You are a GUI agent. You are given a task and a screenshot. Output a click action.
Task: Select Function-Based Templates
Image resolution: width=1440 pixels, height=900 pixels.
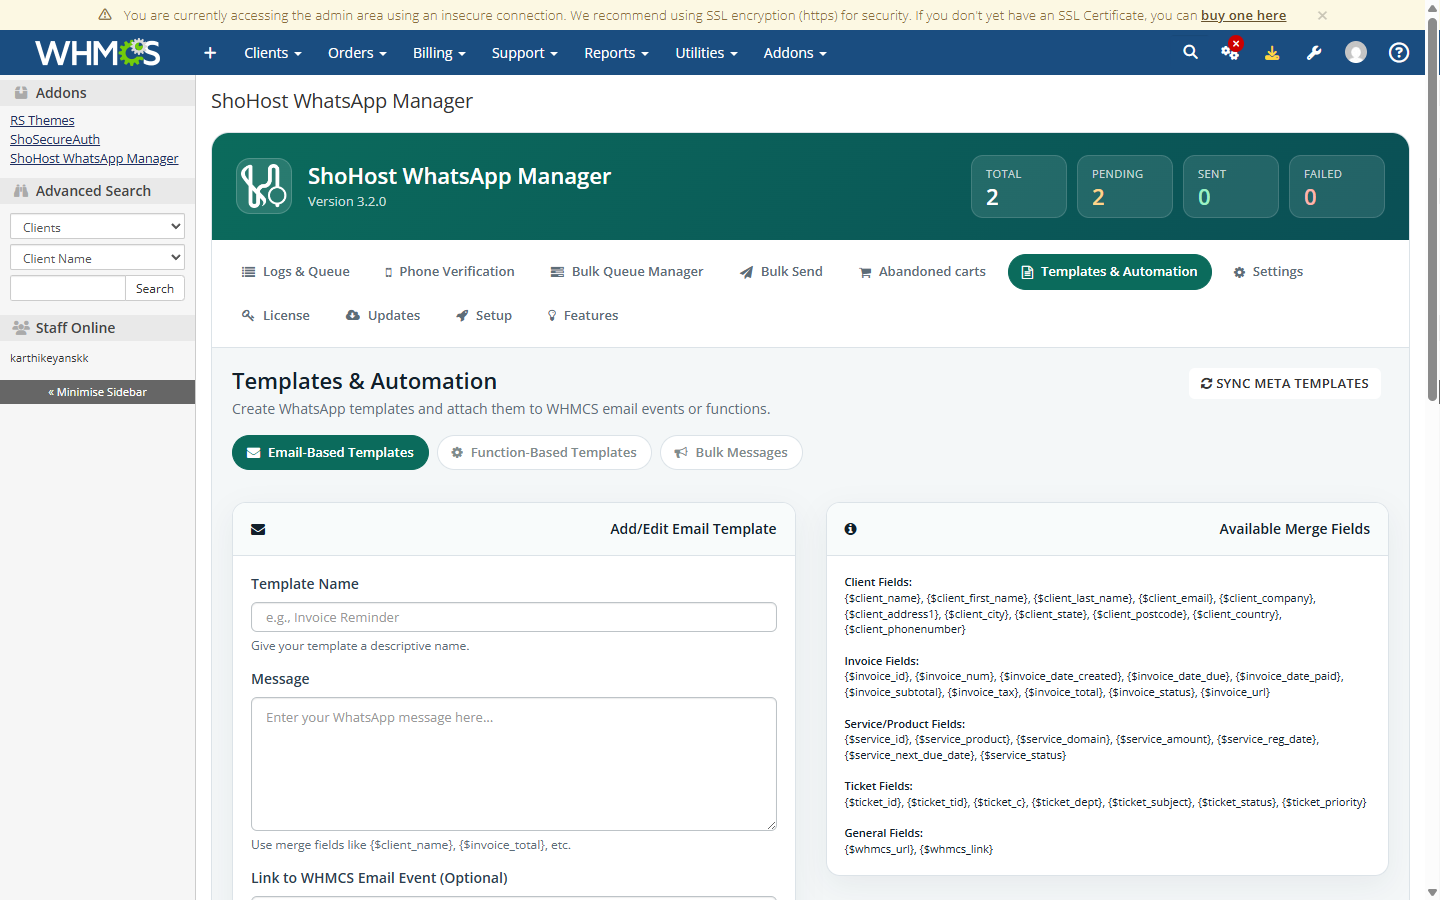pyautogui.click(x=544, y=452)
